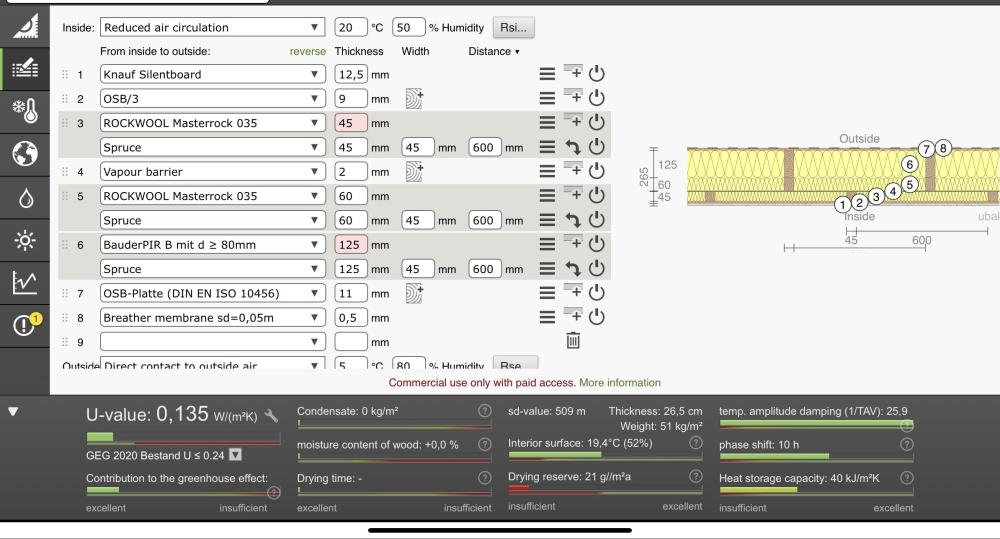Click layer marker 6 in cross-section
The width and height of the screenshot is (1000, 539).
click(909, 164)
